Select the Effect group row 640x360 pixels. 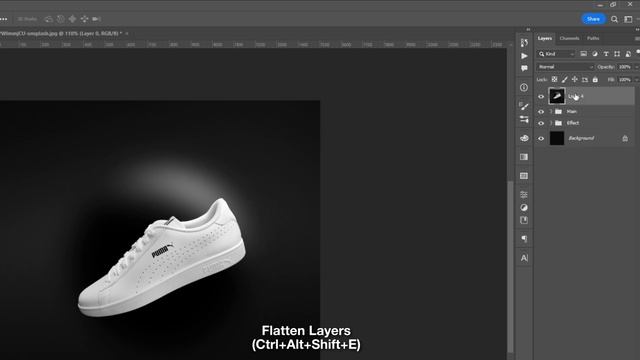click(x=585, y=123)
